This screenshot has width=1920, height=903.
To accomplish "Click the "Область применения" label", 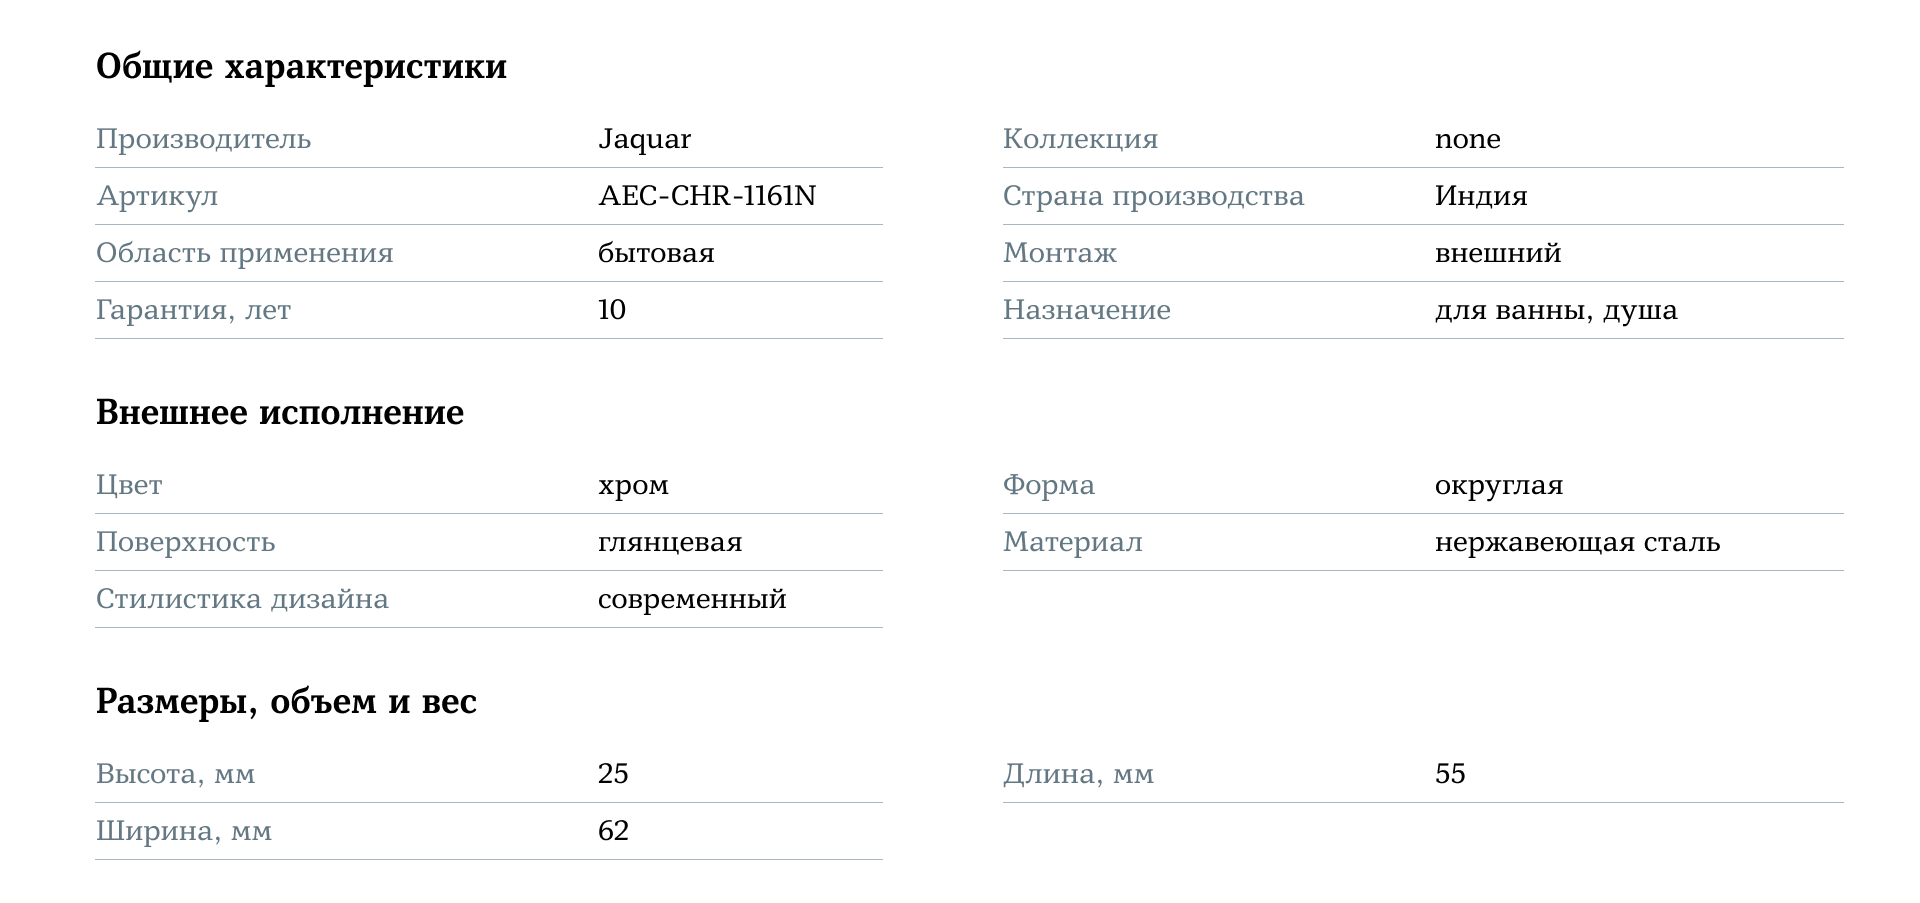I will 244,253.
